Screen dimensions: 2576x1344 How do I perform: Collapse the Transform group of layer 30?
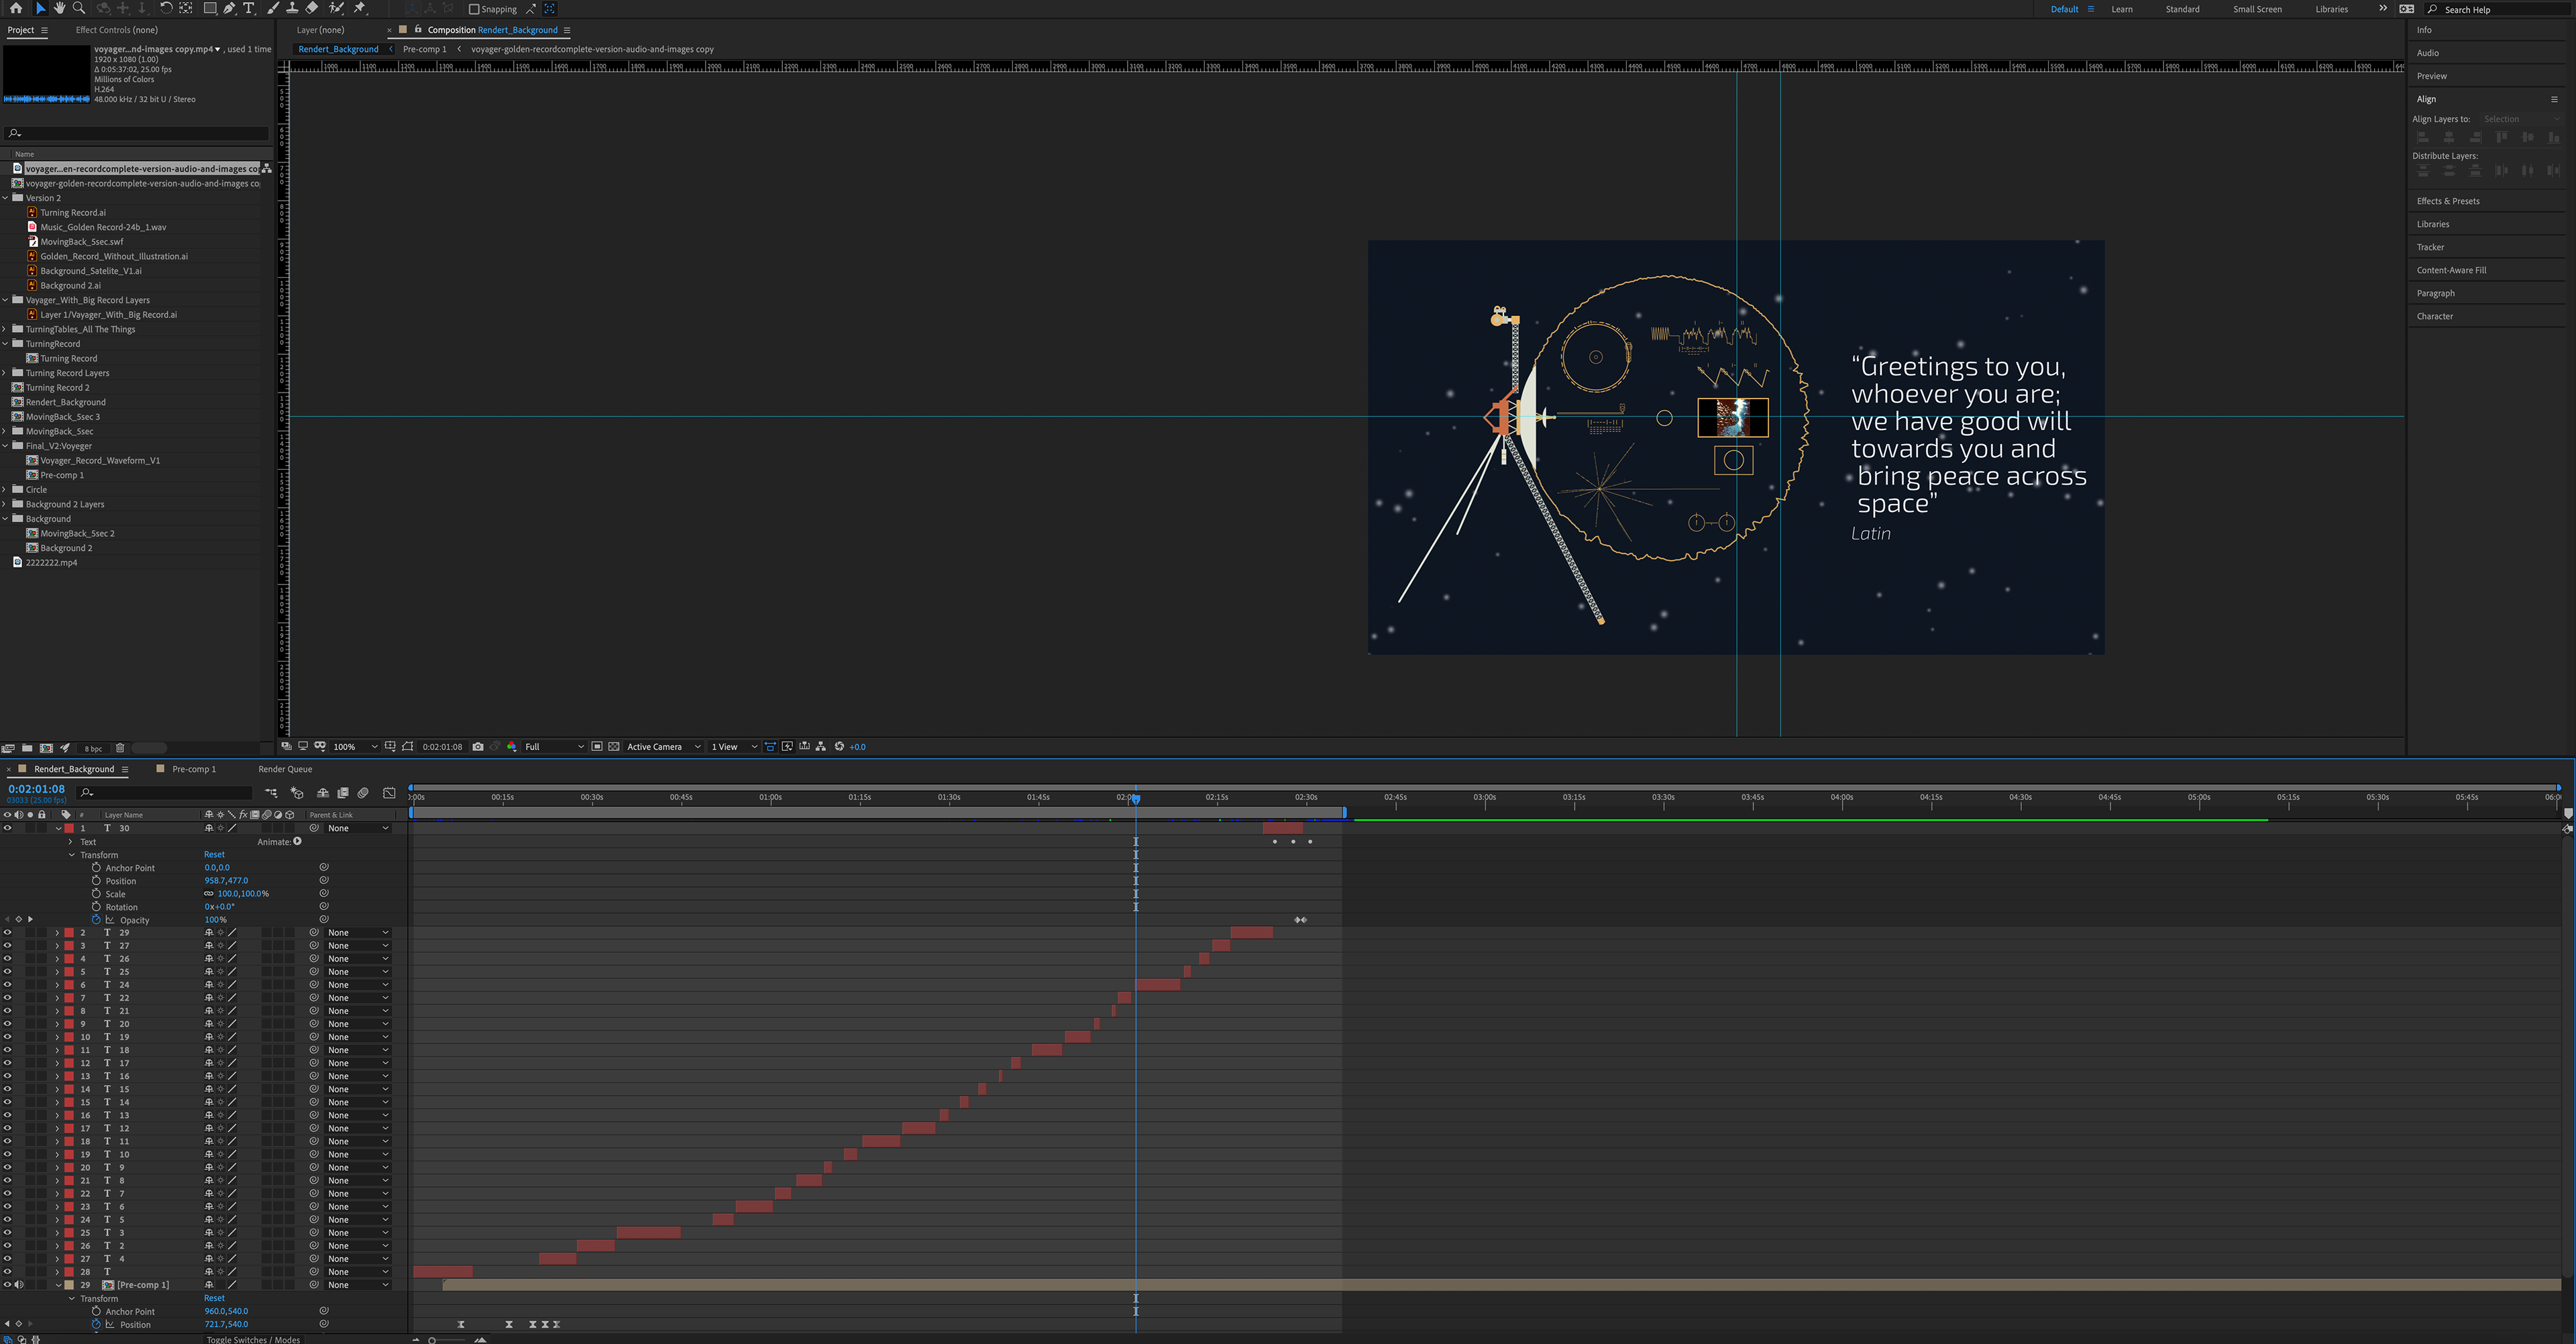pyautogui.click(x=72, y=855)
